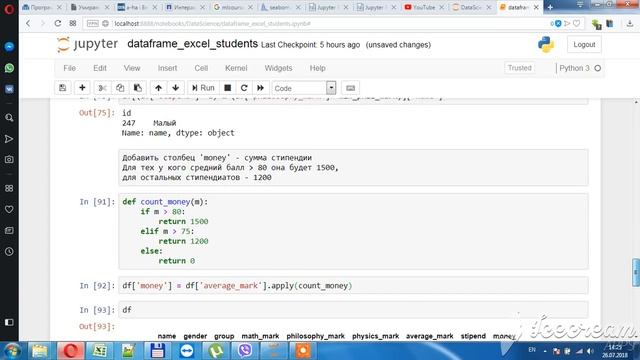Switch to the seaborn browser tab
640x360 pixels.
(281, 7)
